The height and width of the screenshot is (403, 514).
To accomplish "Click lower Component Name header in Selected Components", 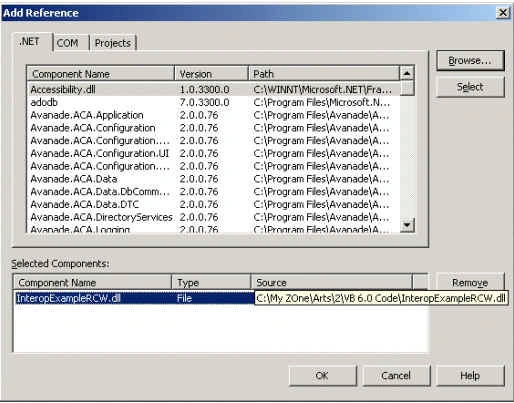I will (x=92, y=283).
